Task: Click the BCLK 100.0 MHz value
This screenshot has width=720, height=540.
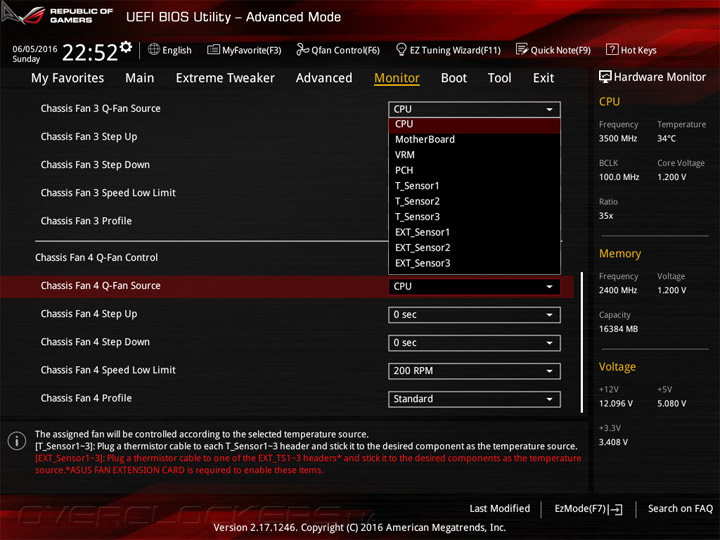Action: coord(619,177)
